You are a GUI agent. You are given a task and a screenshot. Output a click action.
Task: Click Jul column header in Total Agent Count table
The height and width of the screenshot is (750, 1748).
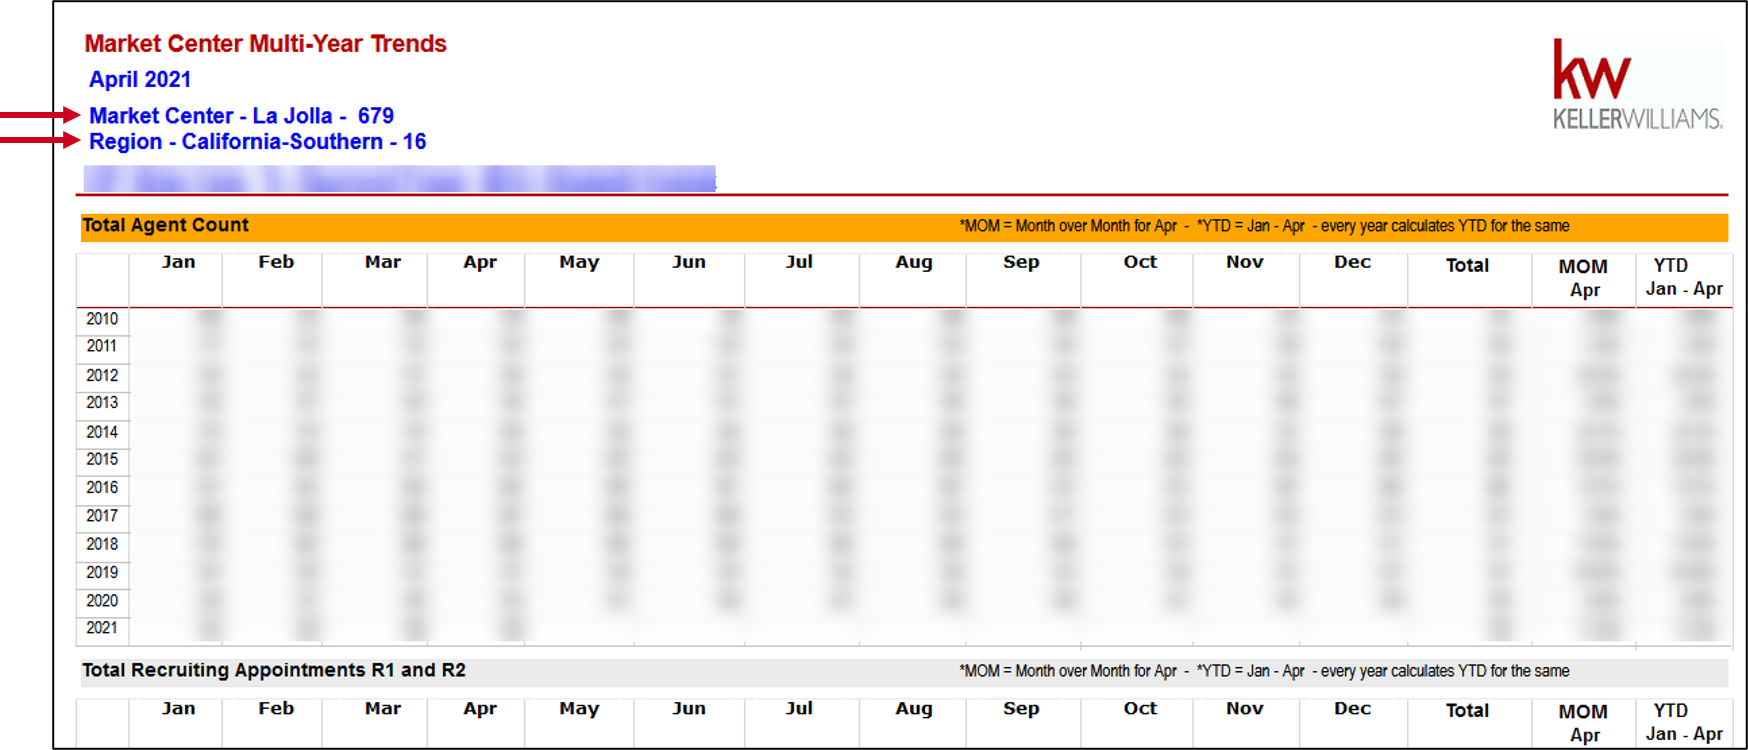pos(799,262)
